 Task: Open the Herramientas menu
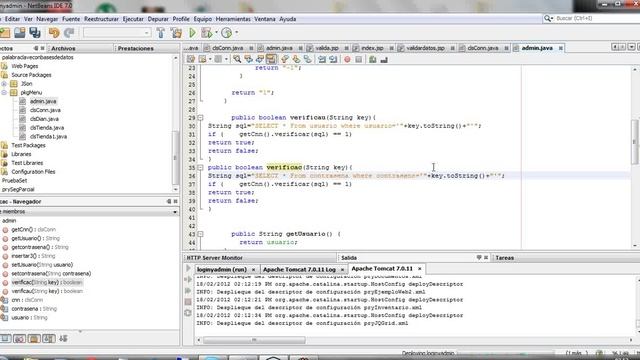[233, 19]
